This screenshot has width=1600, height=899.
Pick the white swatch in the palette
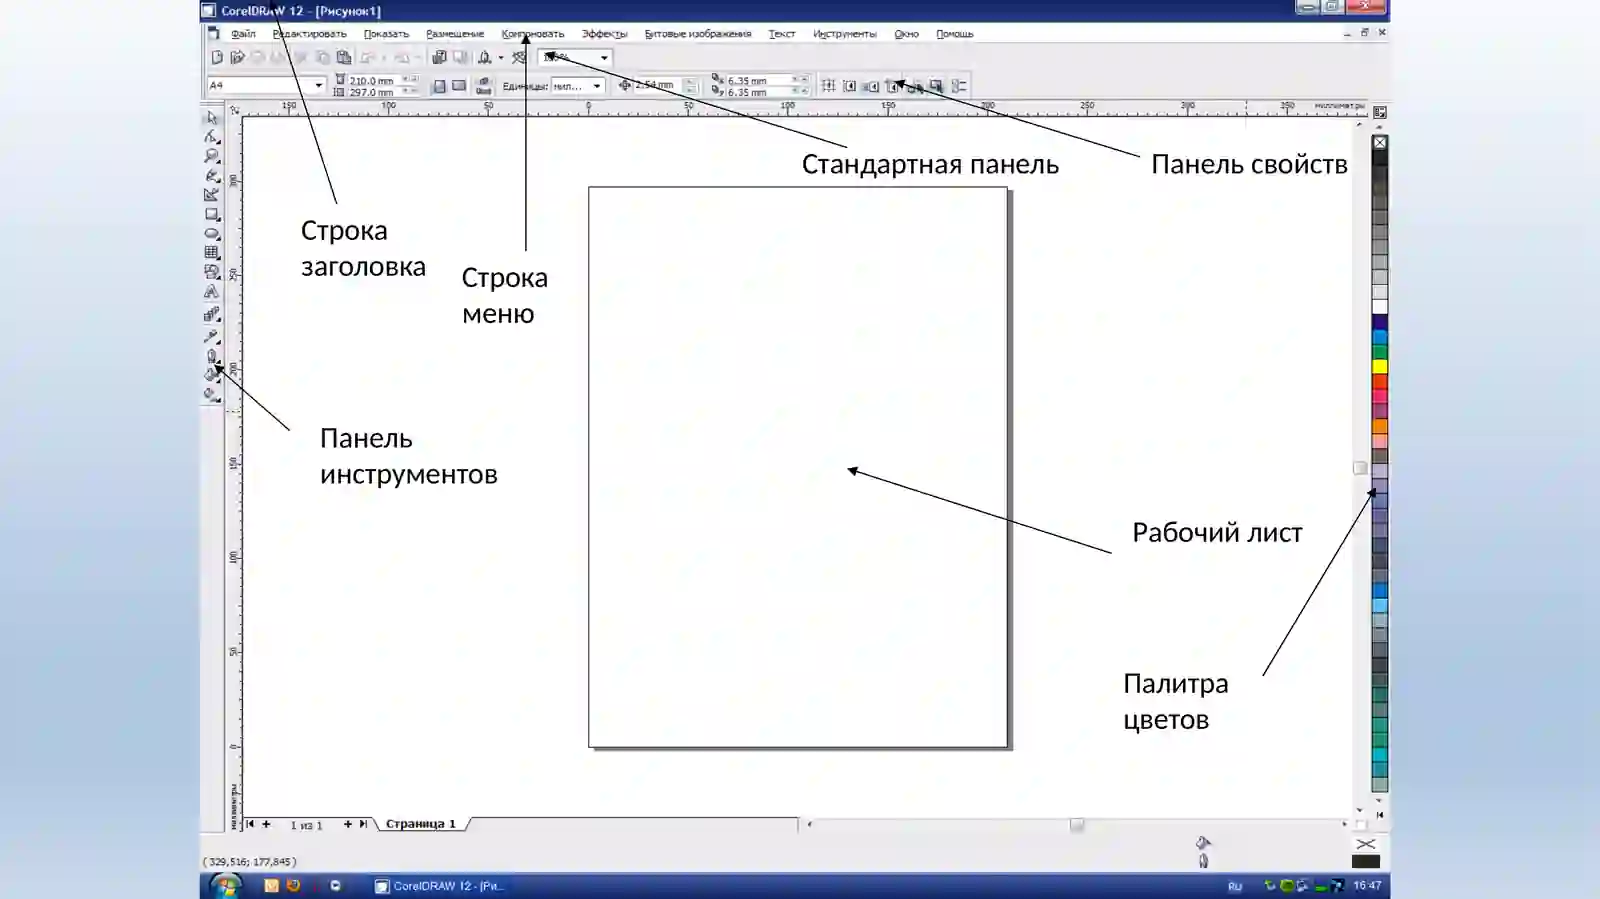pyautogui.click(x=1380, y=307)
